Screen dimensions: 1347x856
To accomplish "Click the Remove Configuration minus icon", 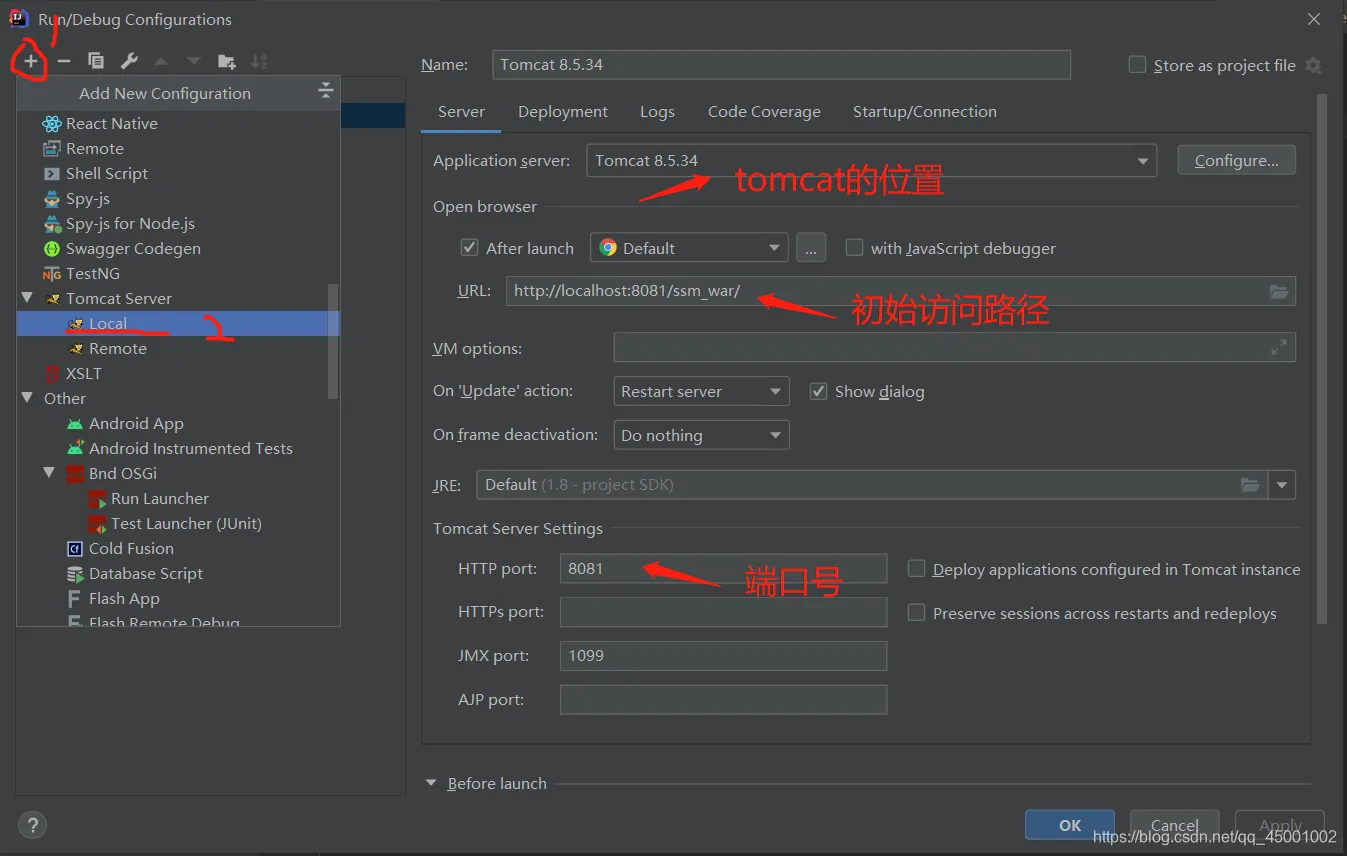I will click(x=64, y=61).
